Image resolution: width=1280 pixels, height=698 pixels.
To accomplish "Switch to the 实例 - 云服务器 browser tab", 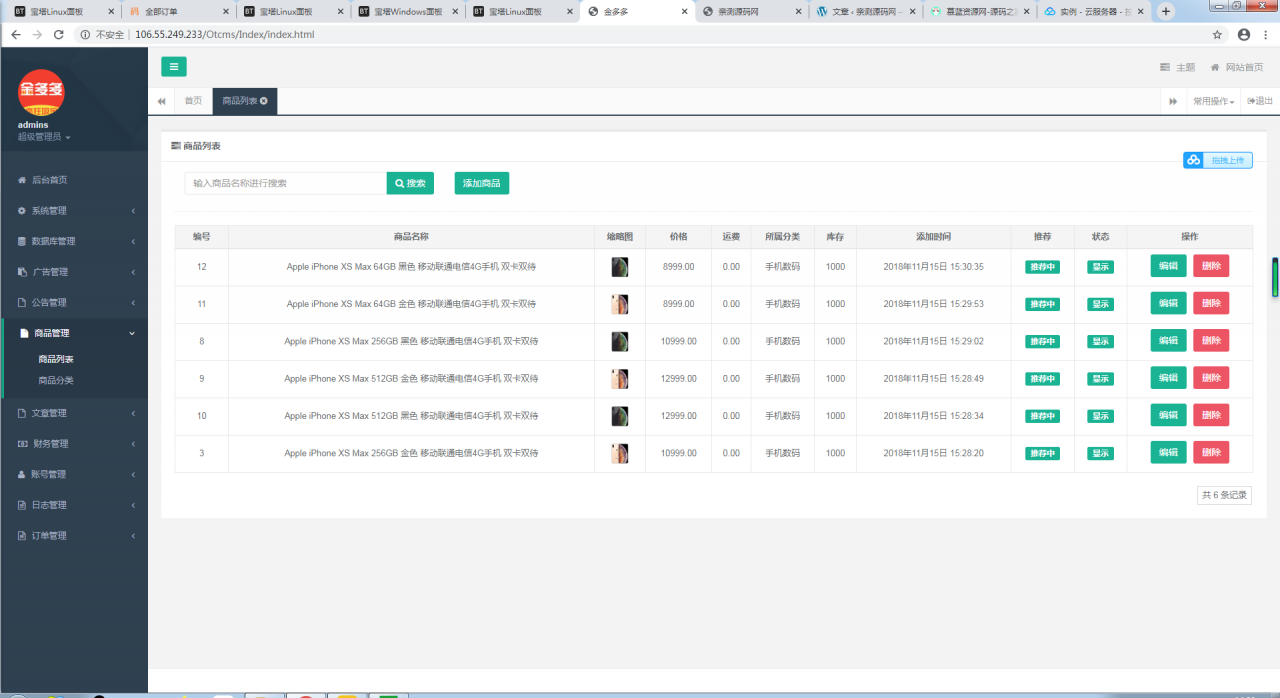I will click(1092, 12).
